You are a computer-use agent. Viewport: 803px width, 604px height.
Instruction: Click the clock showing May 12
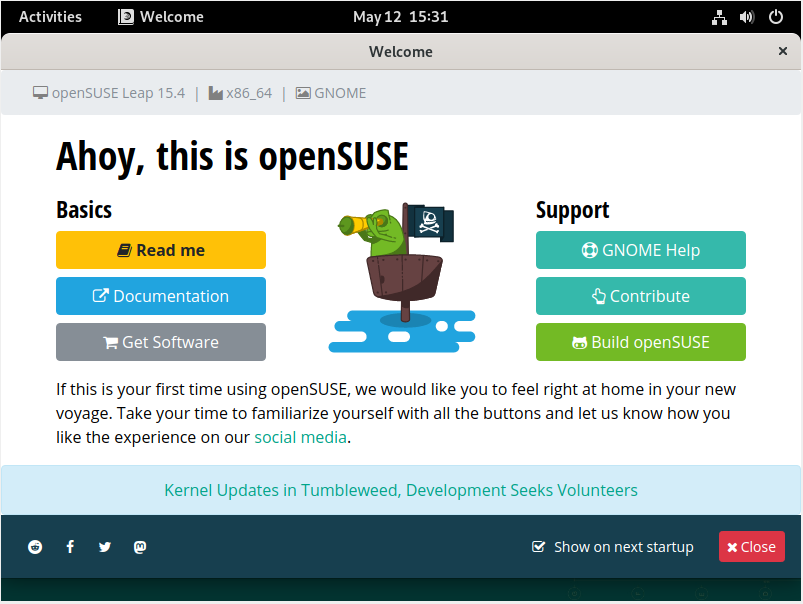point(400,17)
